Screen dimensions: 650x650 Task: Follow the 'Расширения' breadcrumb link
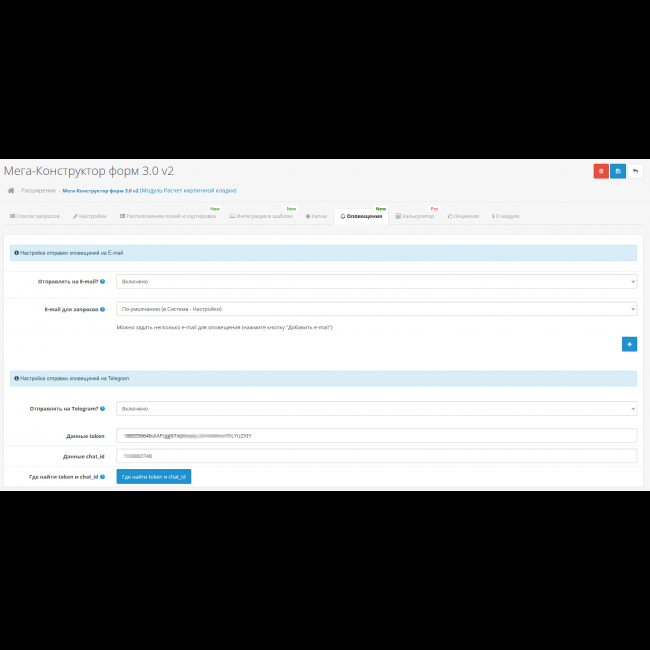[x=39, y=190]
